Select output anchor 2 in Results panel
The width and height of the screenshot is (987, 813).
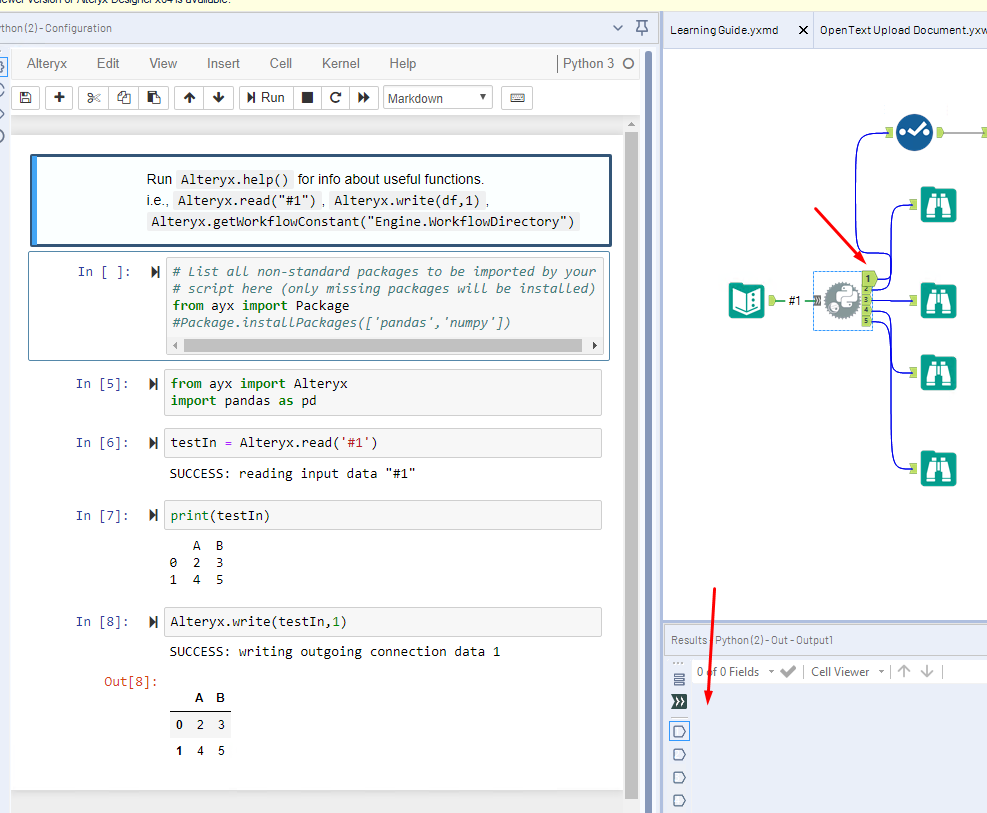pyautogui.click(x=679, y=754)
